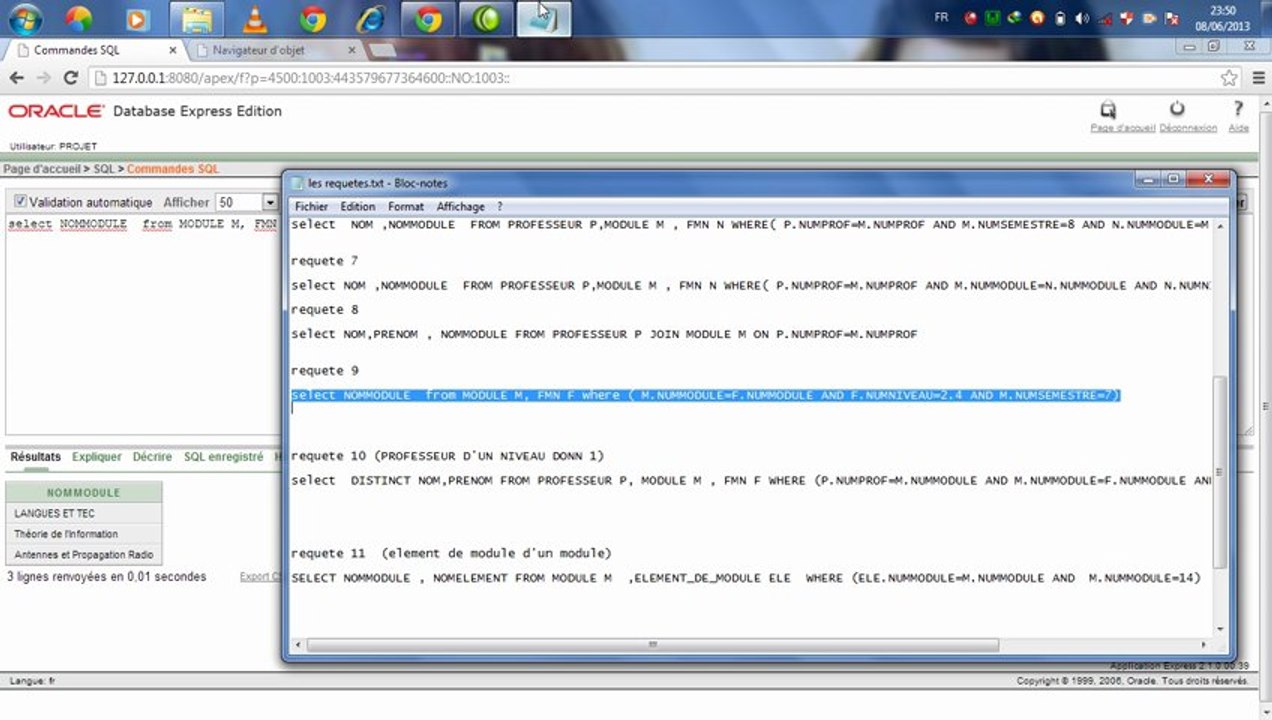Select the Antennes et Propagation Radio row

[84, 554]
